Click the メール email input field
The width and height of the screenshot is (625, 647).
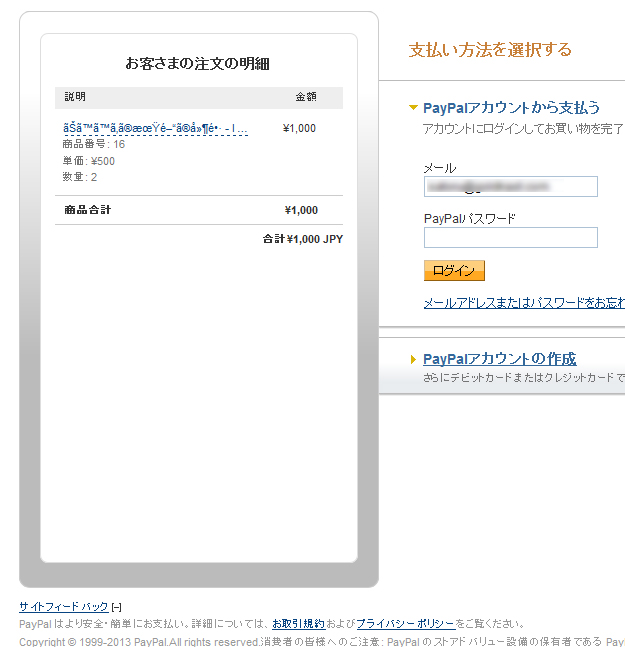point(510,187)
